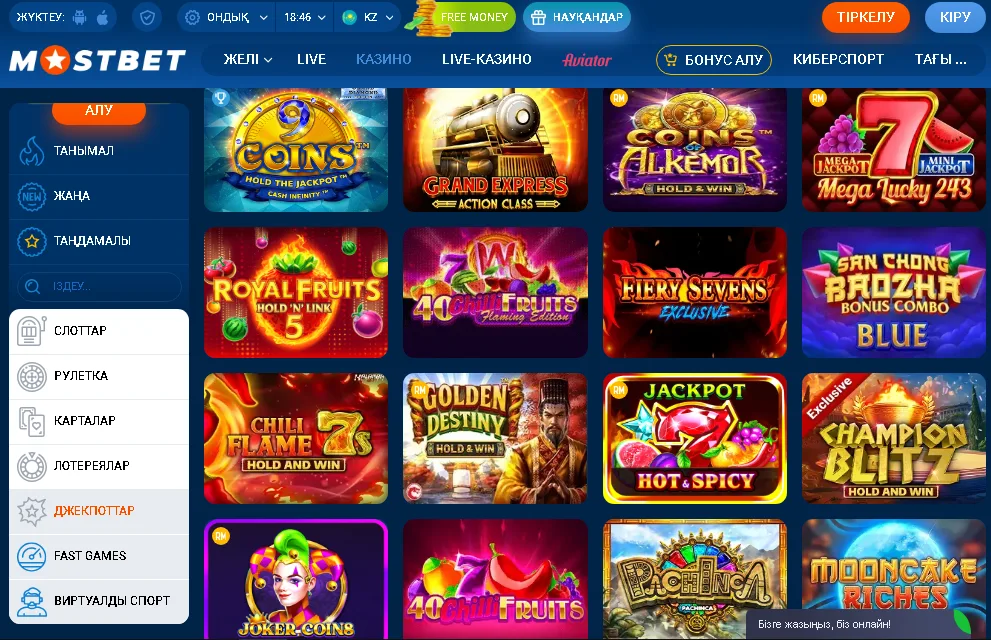The width and height of the screenshot is (991, 640).
Task: Click the orange Тіркелу register button
Action: coord(866,17)
